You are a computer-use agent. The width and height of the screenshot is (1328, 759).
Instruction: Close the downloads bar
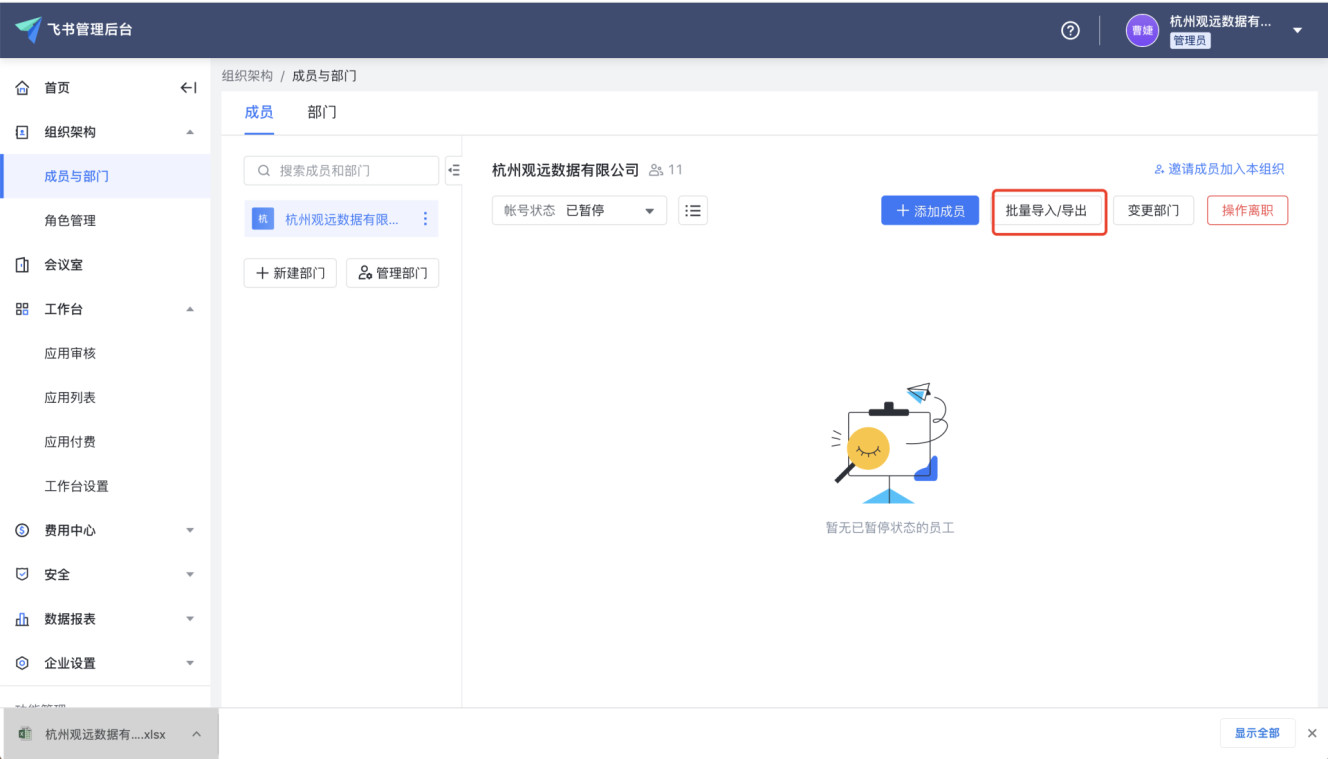point(1312,733)
